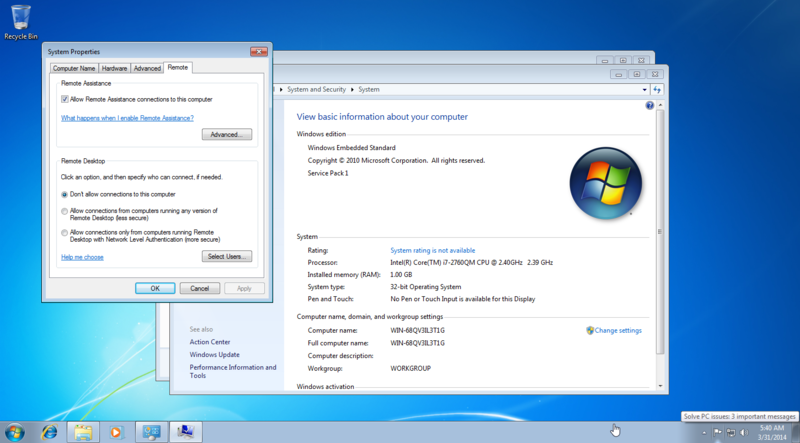Open the address bar history dropdown arrow
Screen dimensions: 800x443
tap(644, 90)
